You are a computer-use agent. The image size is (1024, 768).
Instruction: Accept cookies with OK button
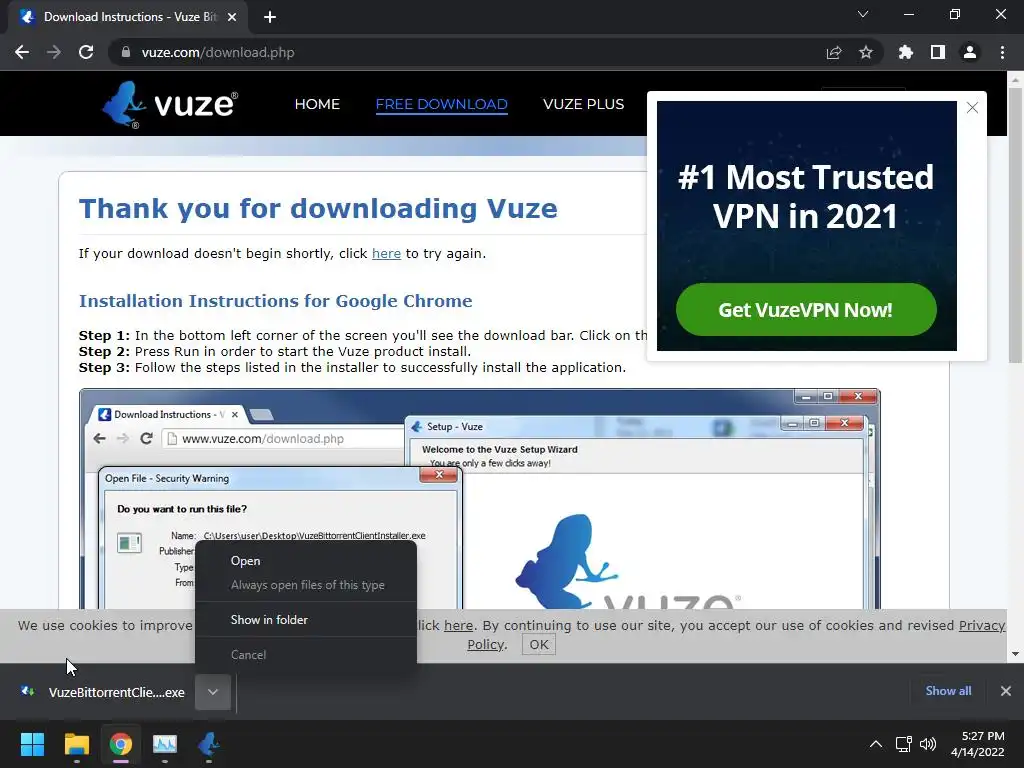tap(539, 645)
